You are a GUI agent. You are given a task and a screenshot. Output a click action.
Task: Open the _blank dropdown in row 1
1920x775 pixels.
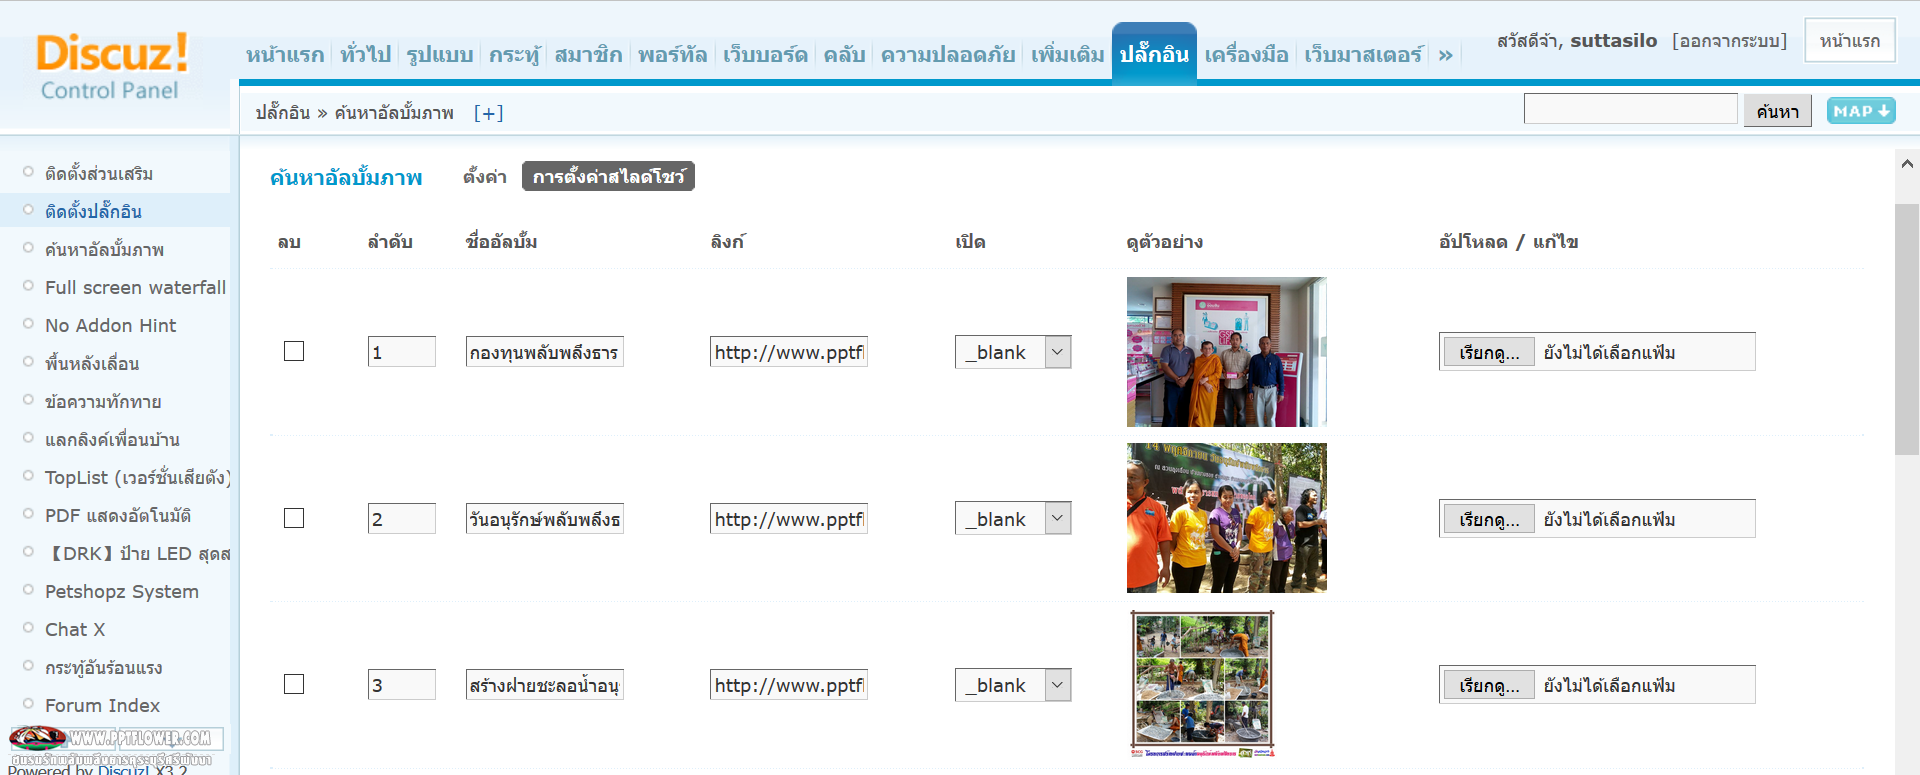[x=1012, y=352]
